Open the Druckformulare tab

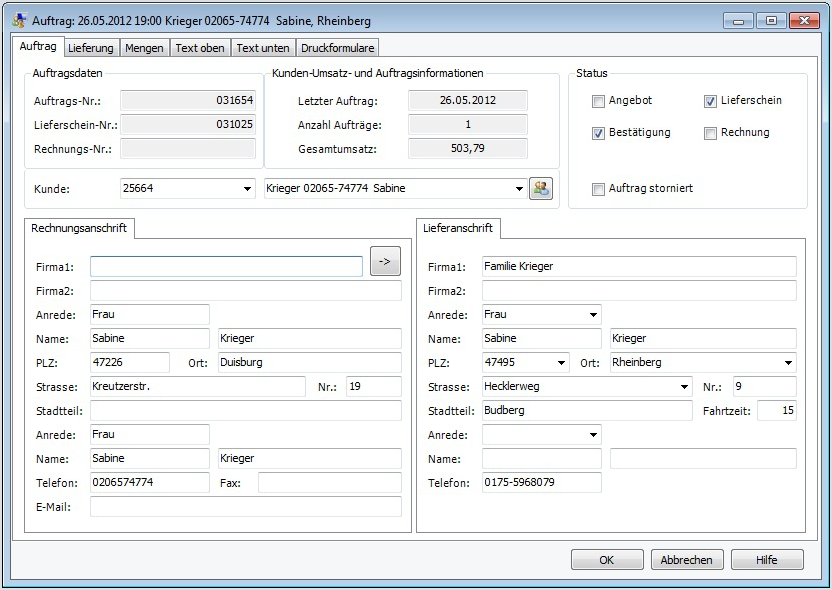[338, 48]
